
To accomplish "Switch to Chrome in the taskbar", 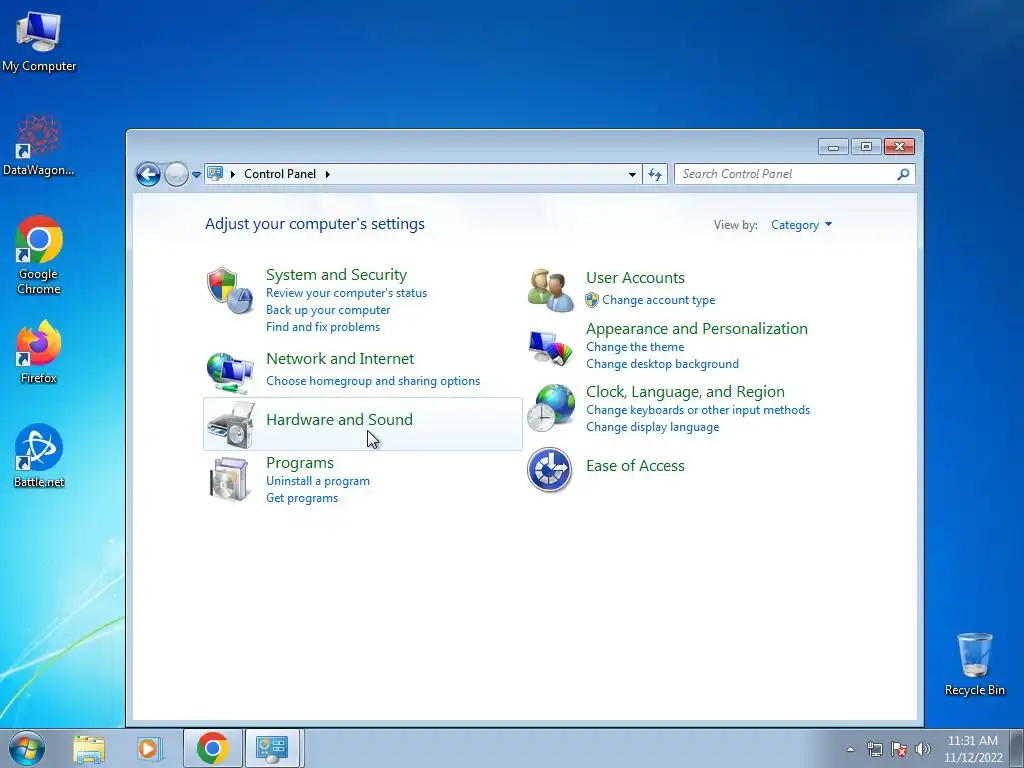I will (212, 748).
